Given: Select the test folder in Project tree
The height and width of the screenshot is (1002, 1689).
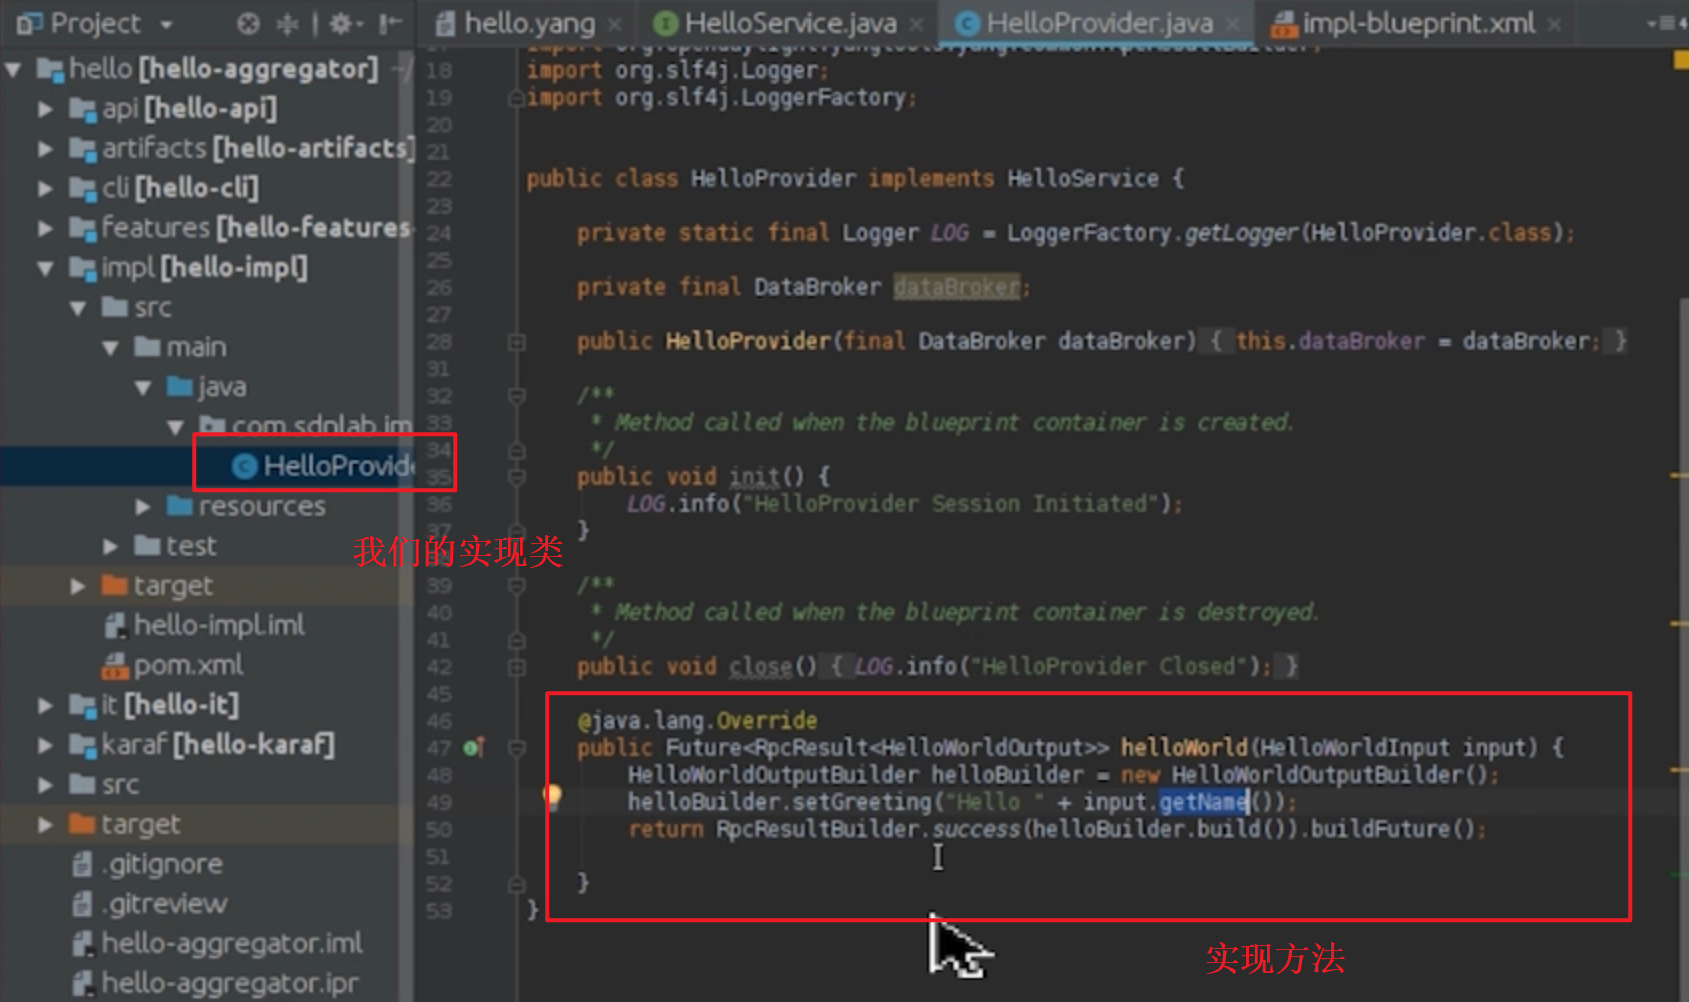Looking at the screenshot, I should (191, 545).
